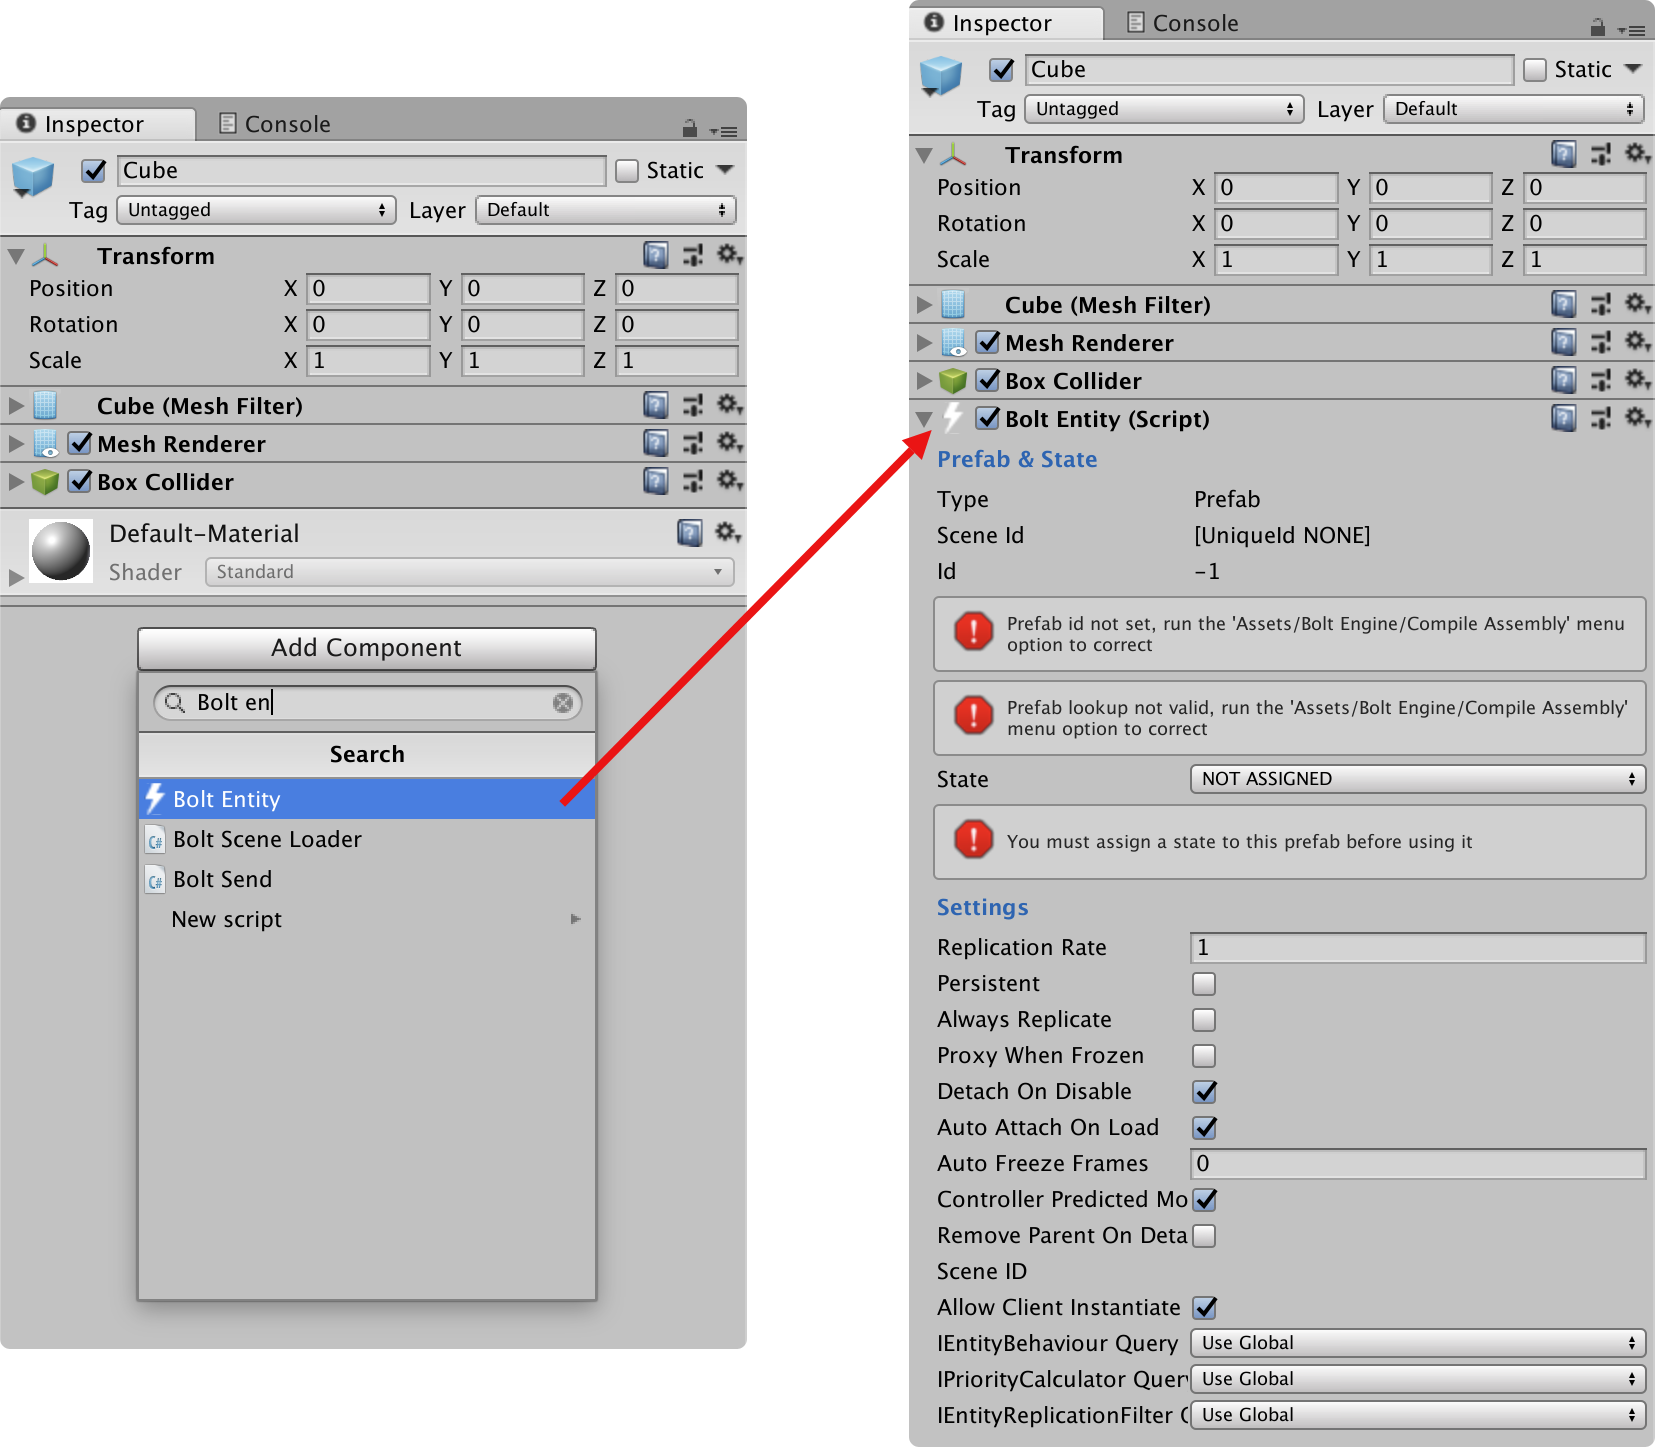The image size is (1655, 1447).
Task: Open IEntityBehaviour Query dropdown
Action: 1418,1343
